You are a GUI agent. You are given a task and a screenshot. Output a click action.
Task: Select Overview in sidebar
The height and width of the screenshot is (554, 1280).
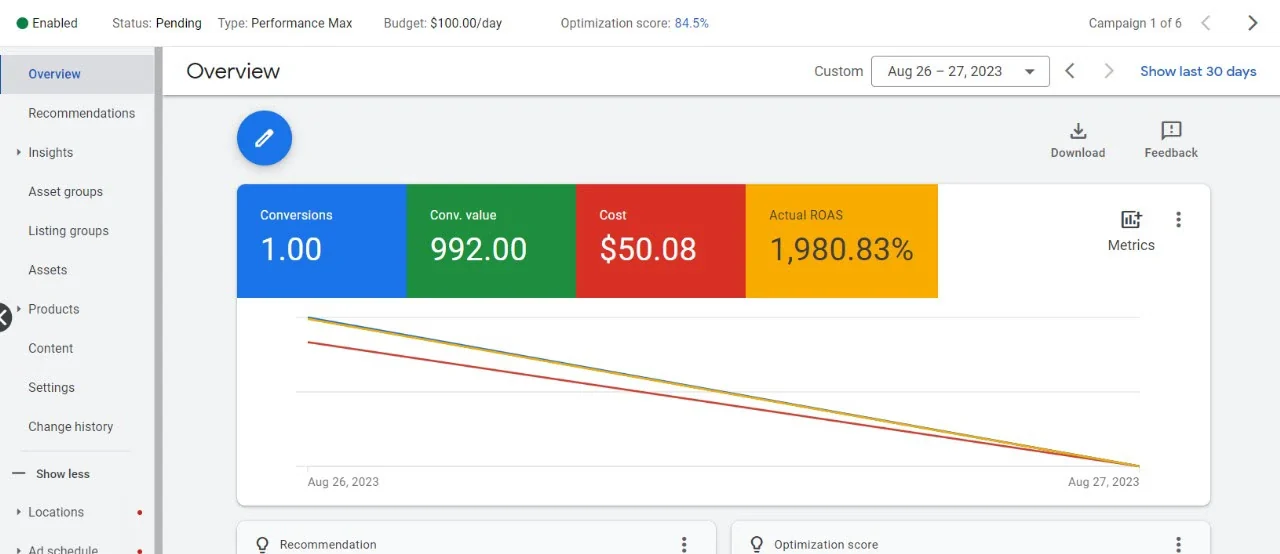[x=77, y=74]
